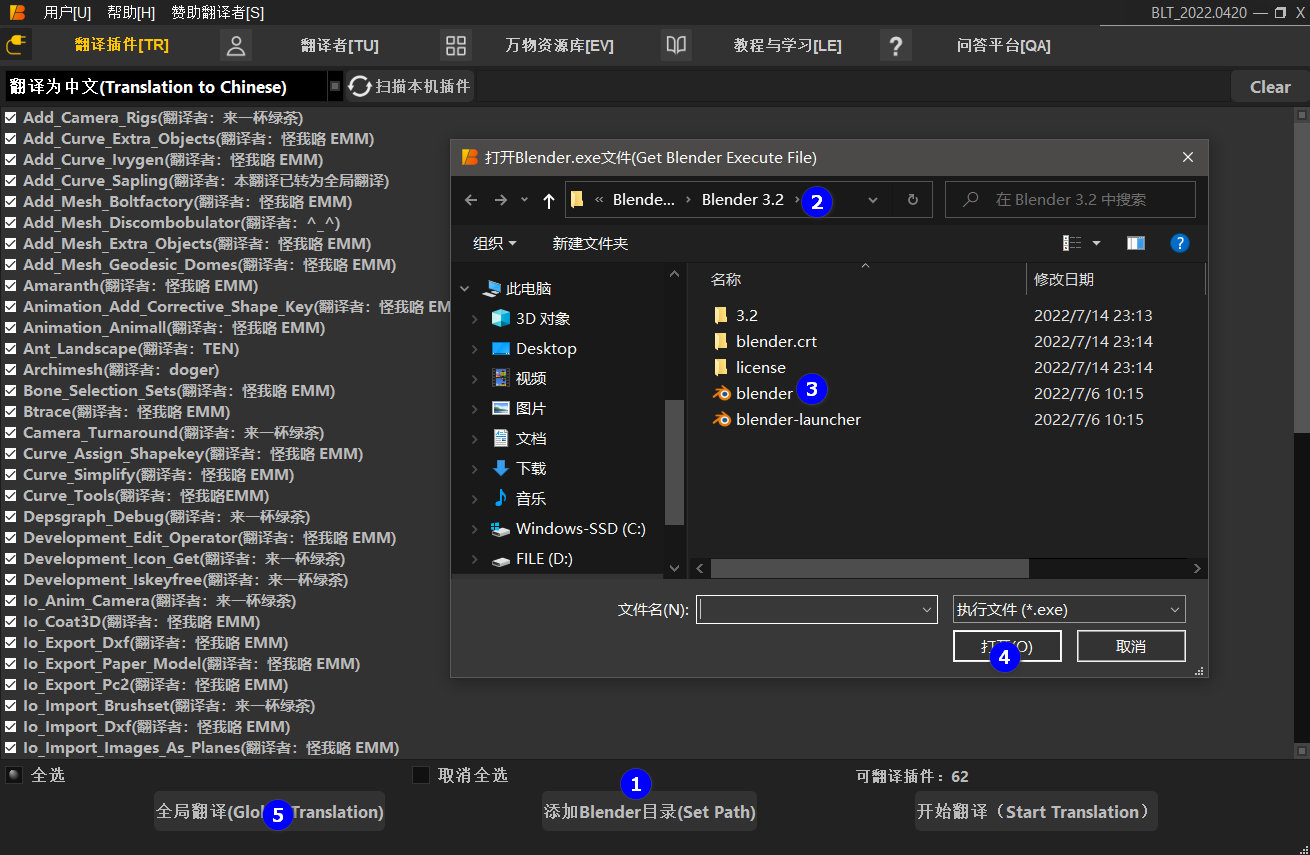Image resolution: width=1310 pixels, height=855 pixels.
Task: Expand the FILE (D:) tree node
Action: point(475,559)
